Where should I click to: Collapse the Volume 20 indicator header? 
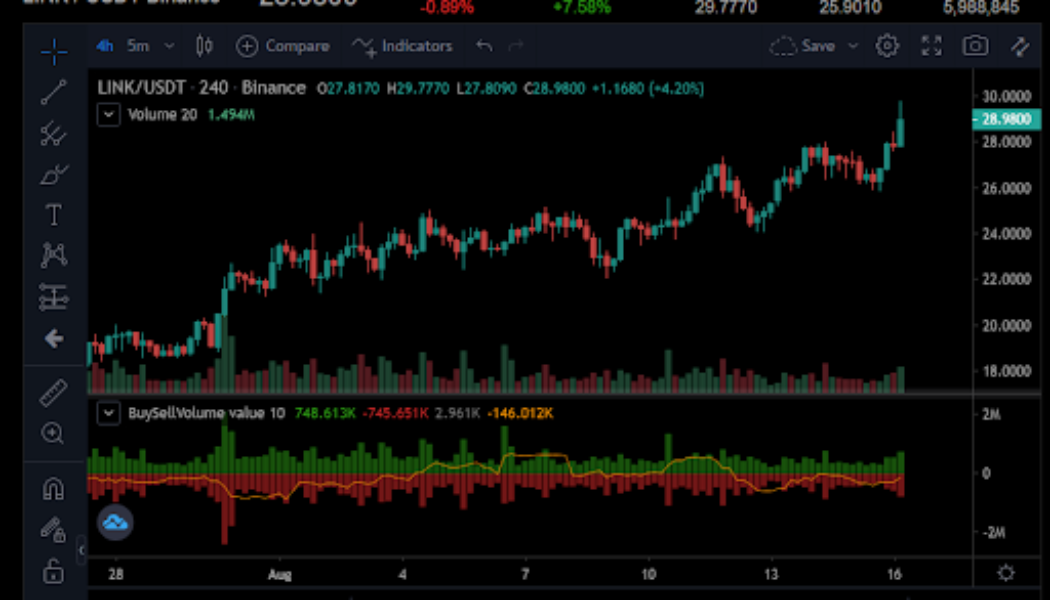click(x=108, y=114)
